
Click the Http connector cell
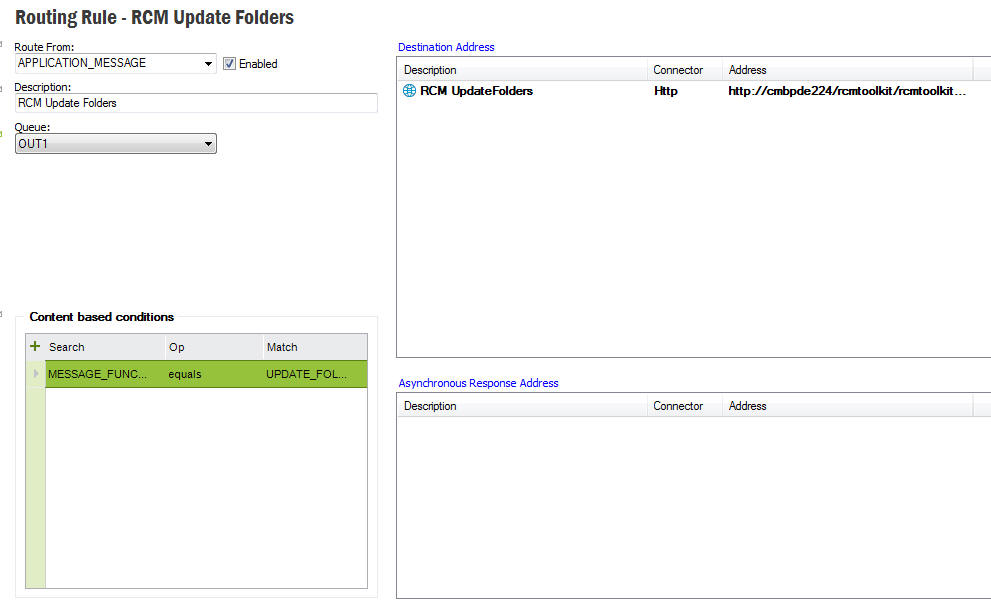pyautogui.click(x=665, y=91)
